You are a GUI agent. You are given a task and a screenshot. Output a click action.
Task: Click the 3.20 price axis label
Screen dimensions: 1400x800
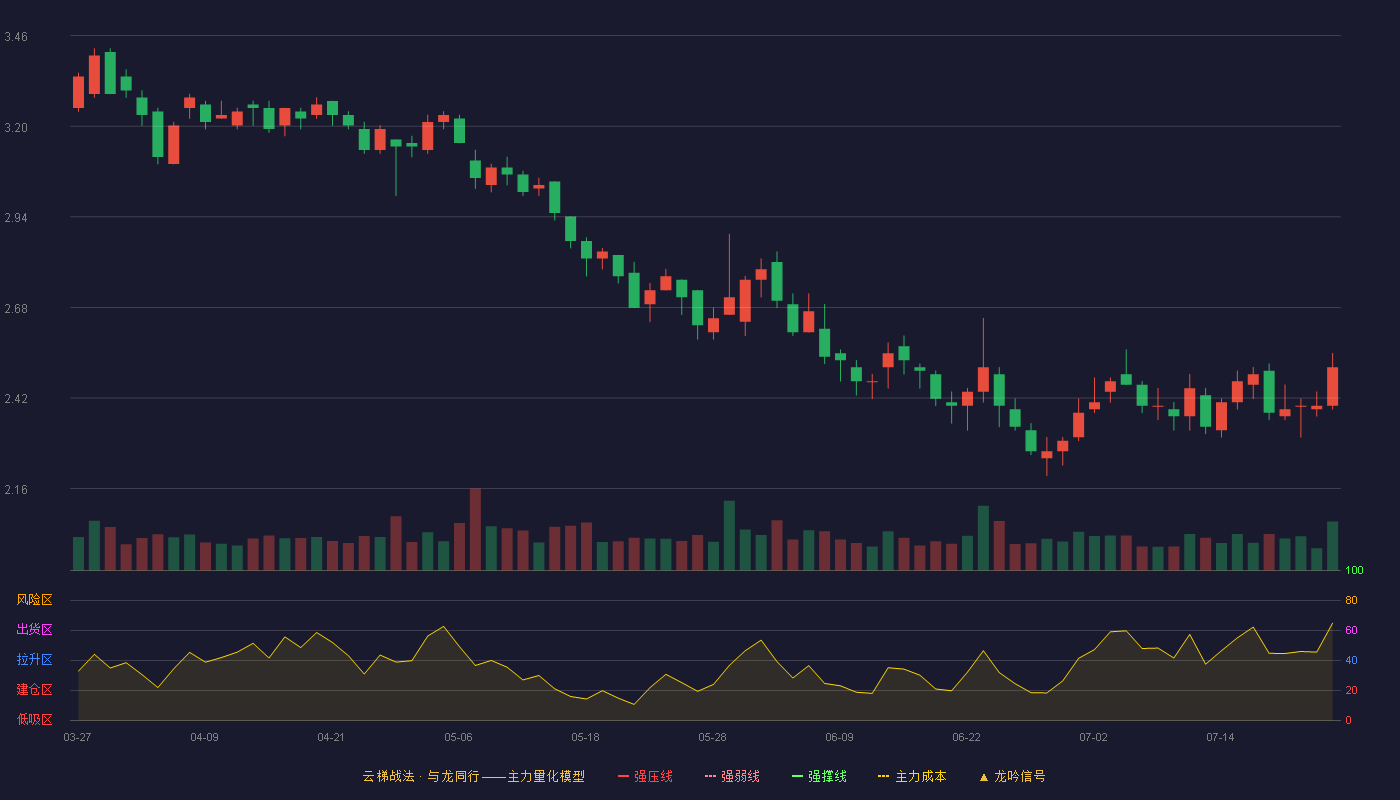click(16, 128)
